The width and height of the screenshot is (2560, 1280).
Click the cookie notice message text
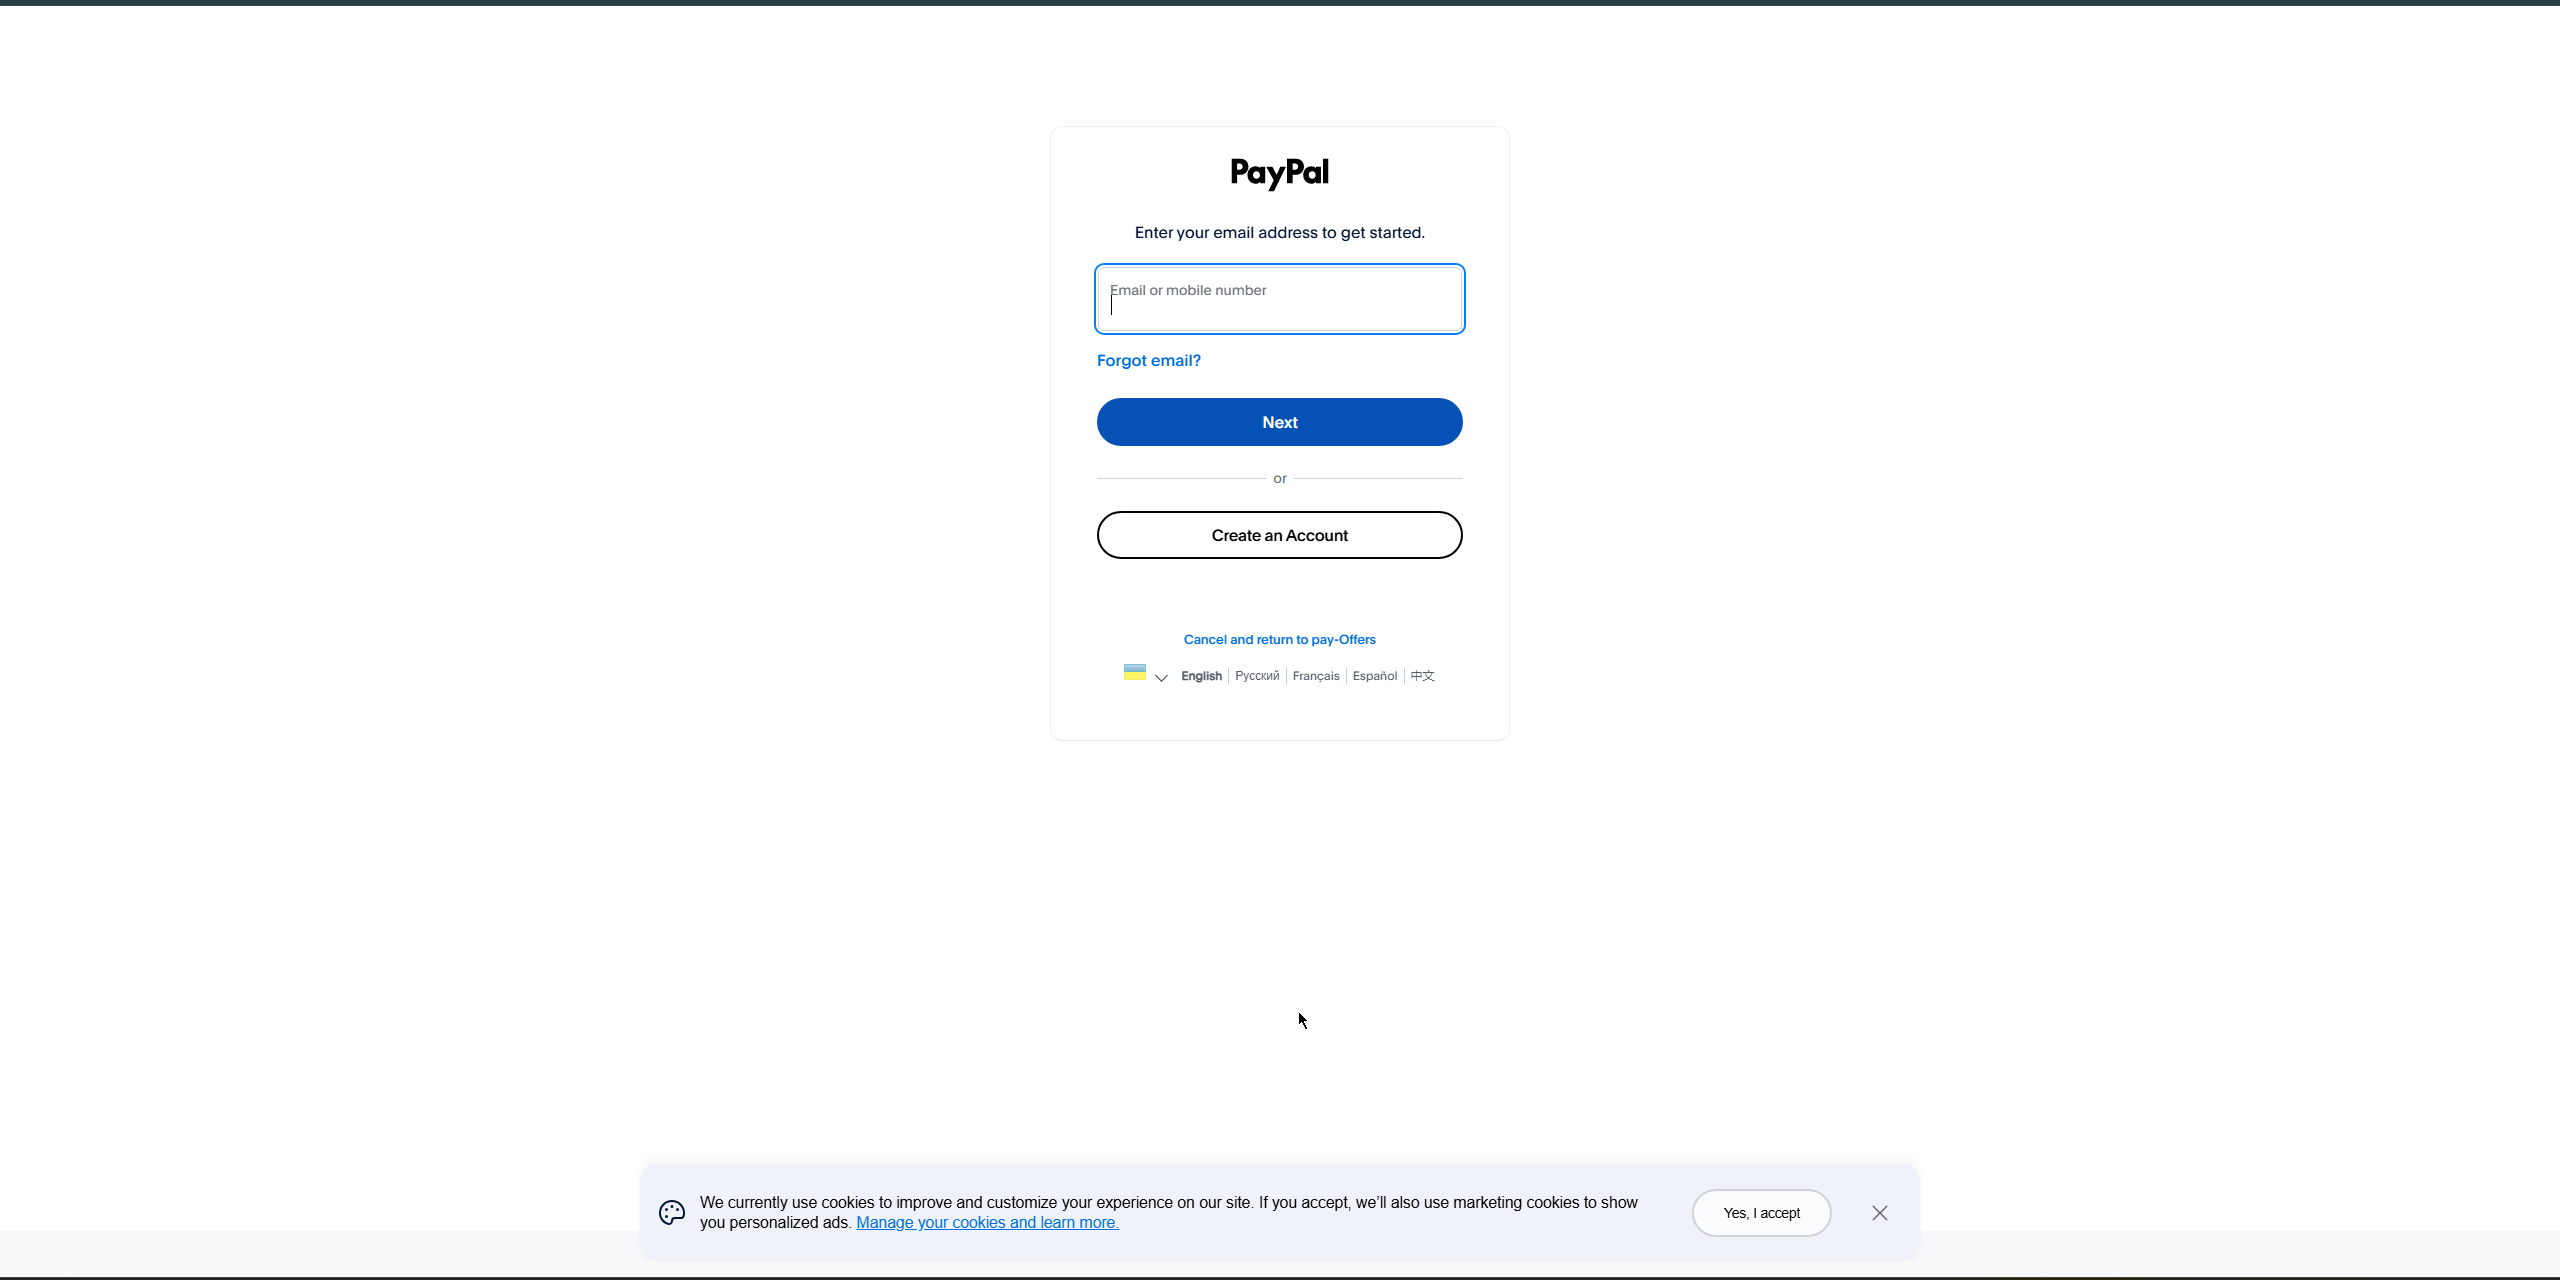(x=1169, y=1212)
